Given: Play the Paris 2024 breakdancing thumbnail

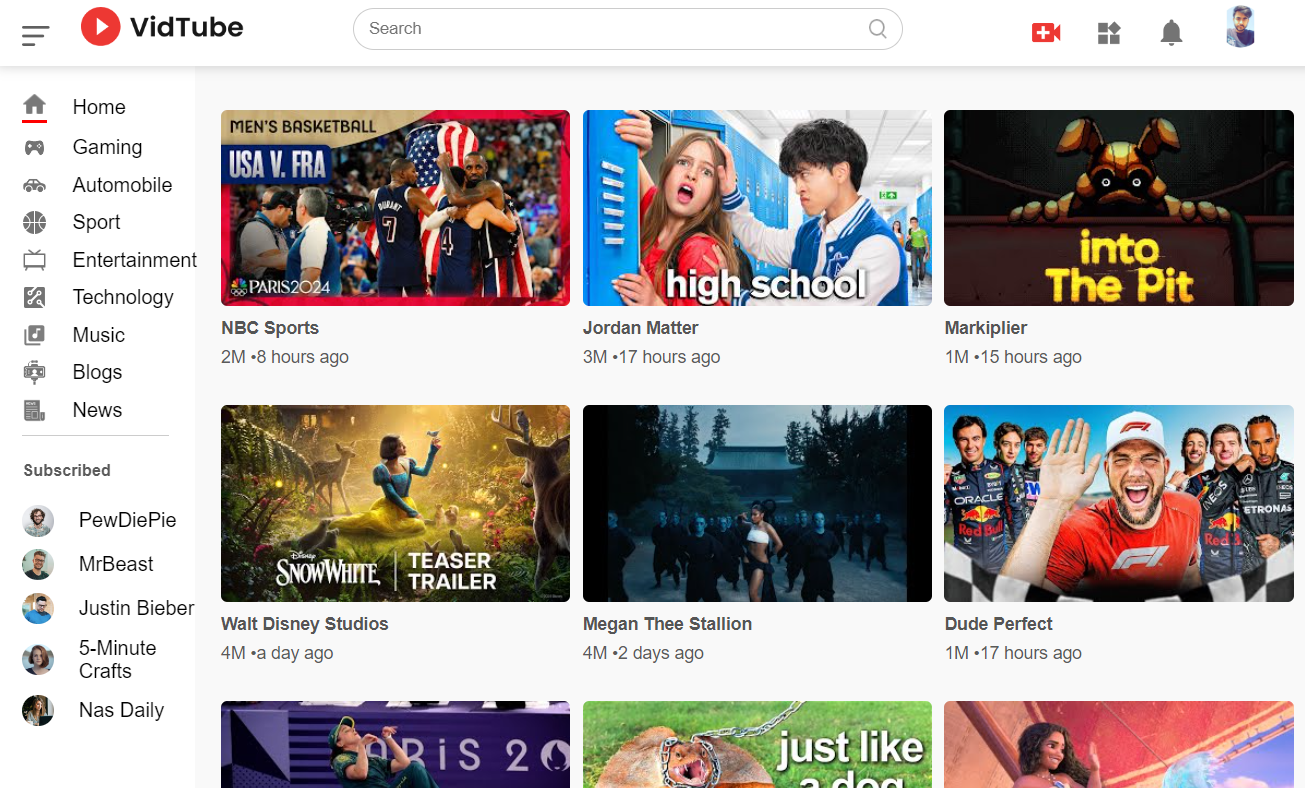Looking at the screenshot, I should (395, 744).
